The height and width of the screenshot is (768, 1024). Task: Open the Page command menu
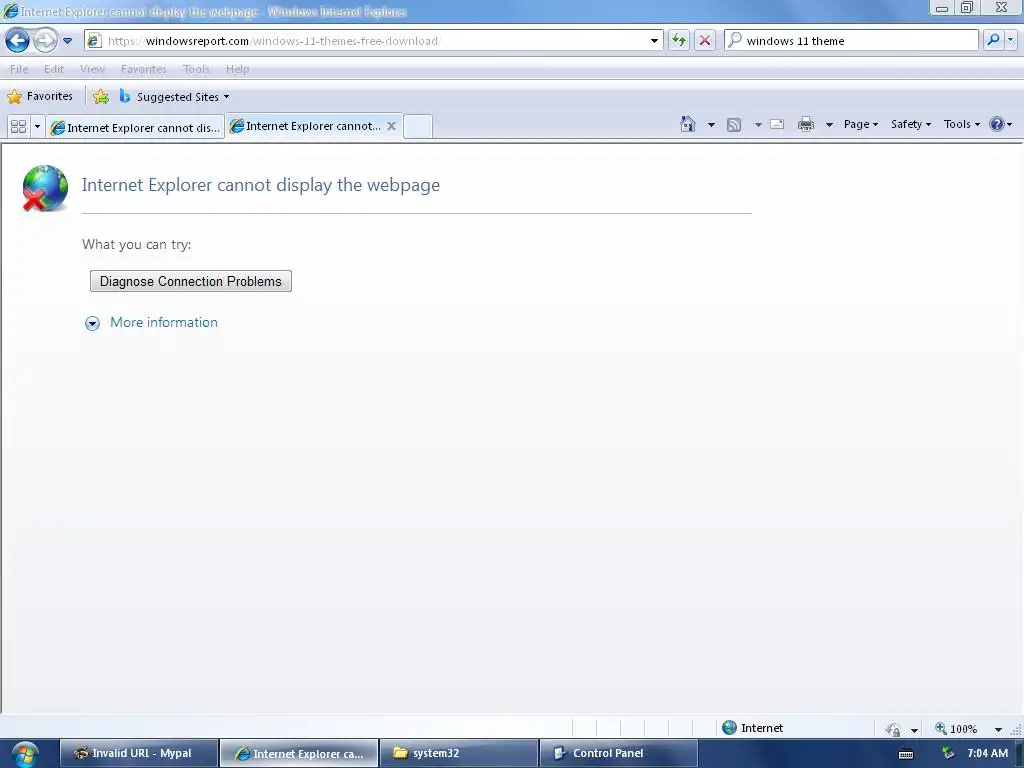tap(861, 124)
